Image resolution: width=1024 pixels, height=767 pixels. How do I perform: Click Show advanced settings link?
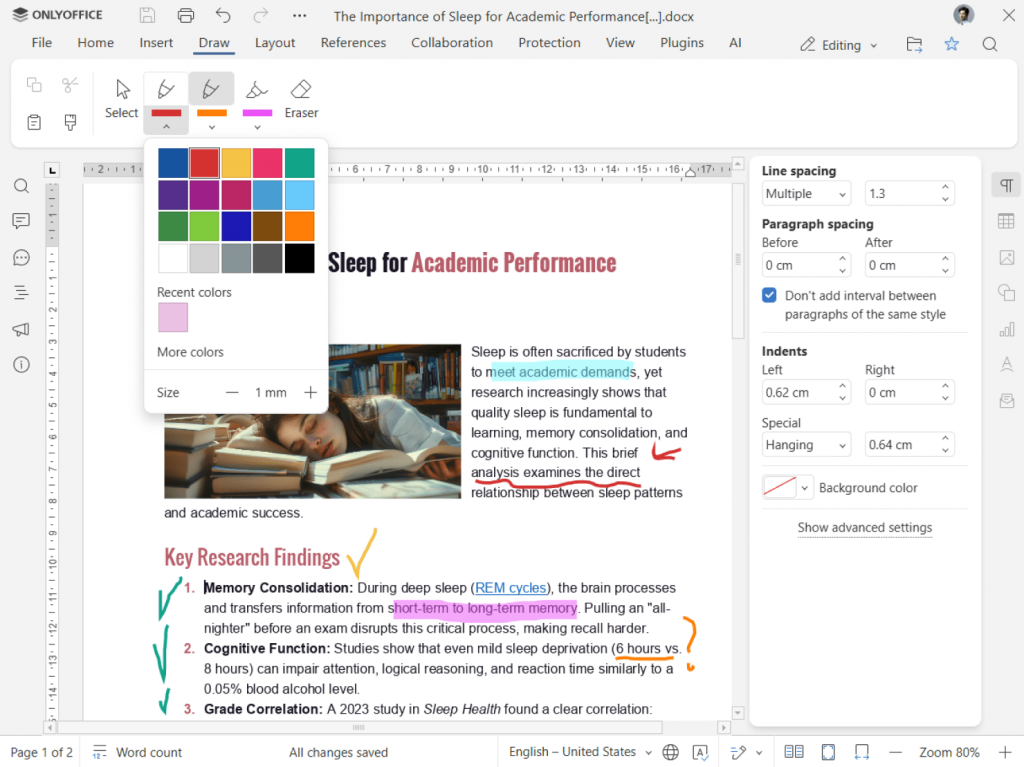click(864, 528)
